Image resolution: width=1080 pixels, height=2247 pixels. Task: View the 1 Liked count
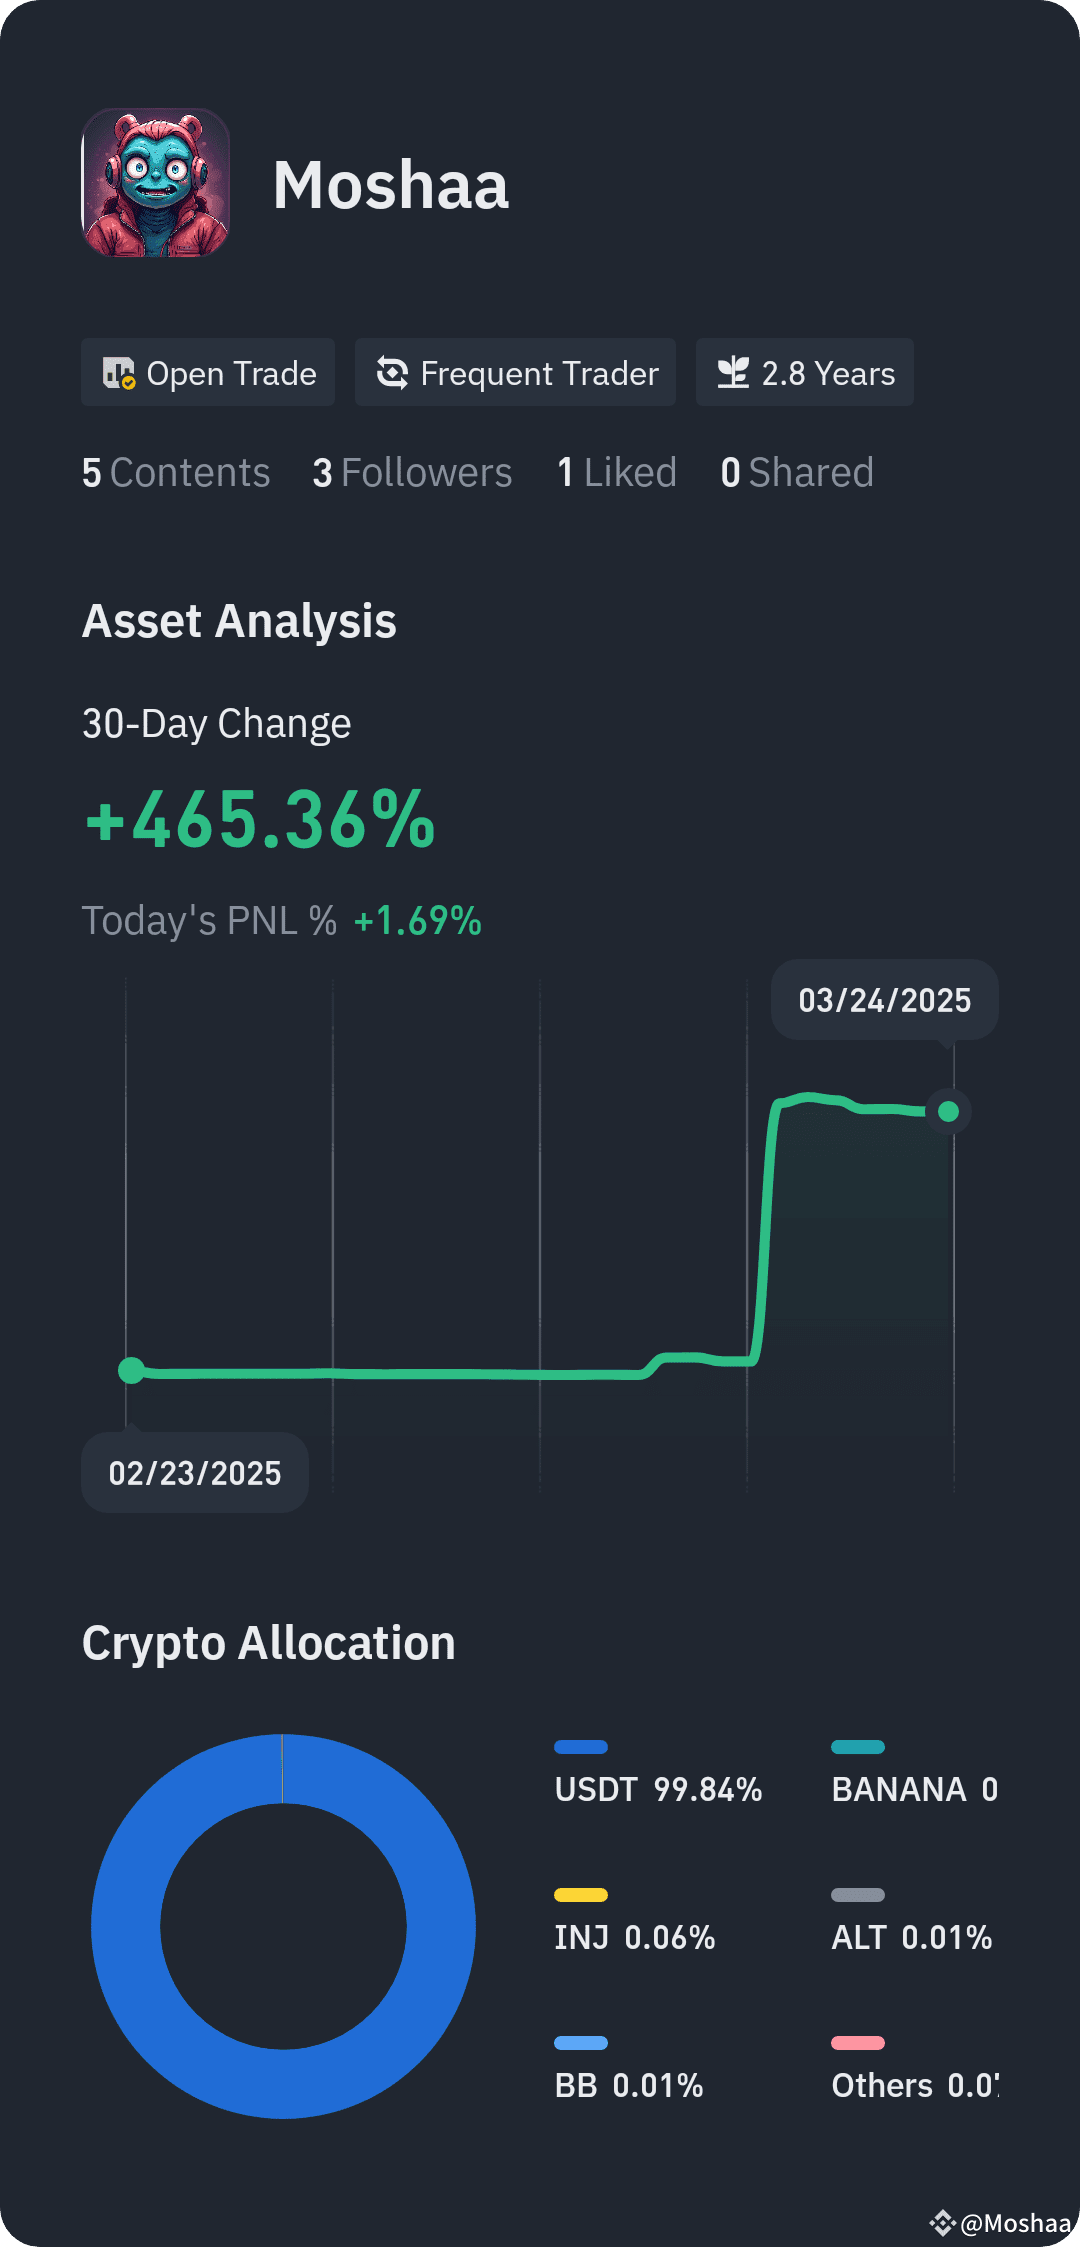coord(617,472)
